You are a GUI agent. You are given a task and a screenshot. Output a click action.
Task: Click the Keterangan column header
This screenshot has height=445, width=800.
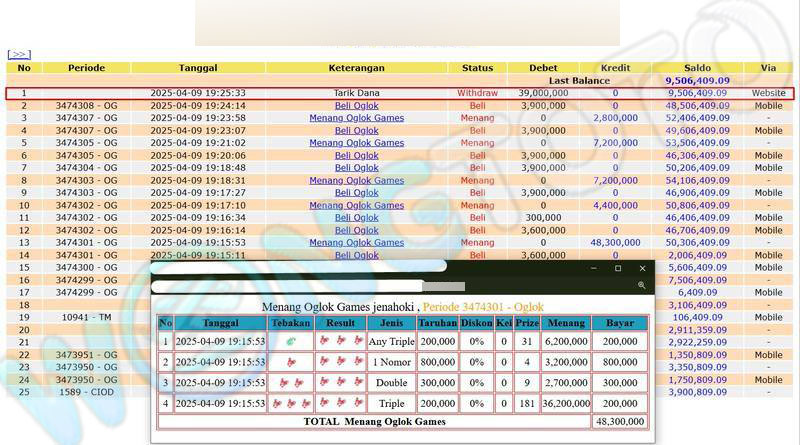point(356,68)
